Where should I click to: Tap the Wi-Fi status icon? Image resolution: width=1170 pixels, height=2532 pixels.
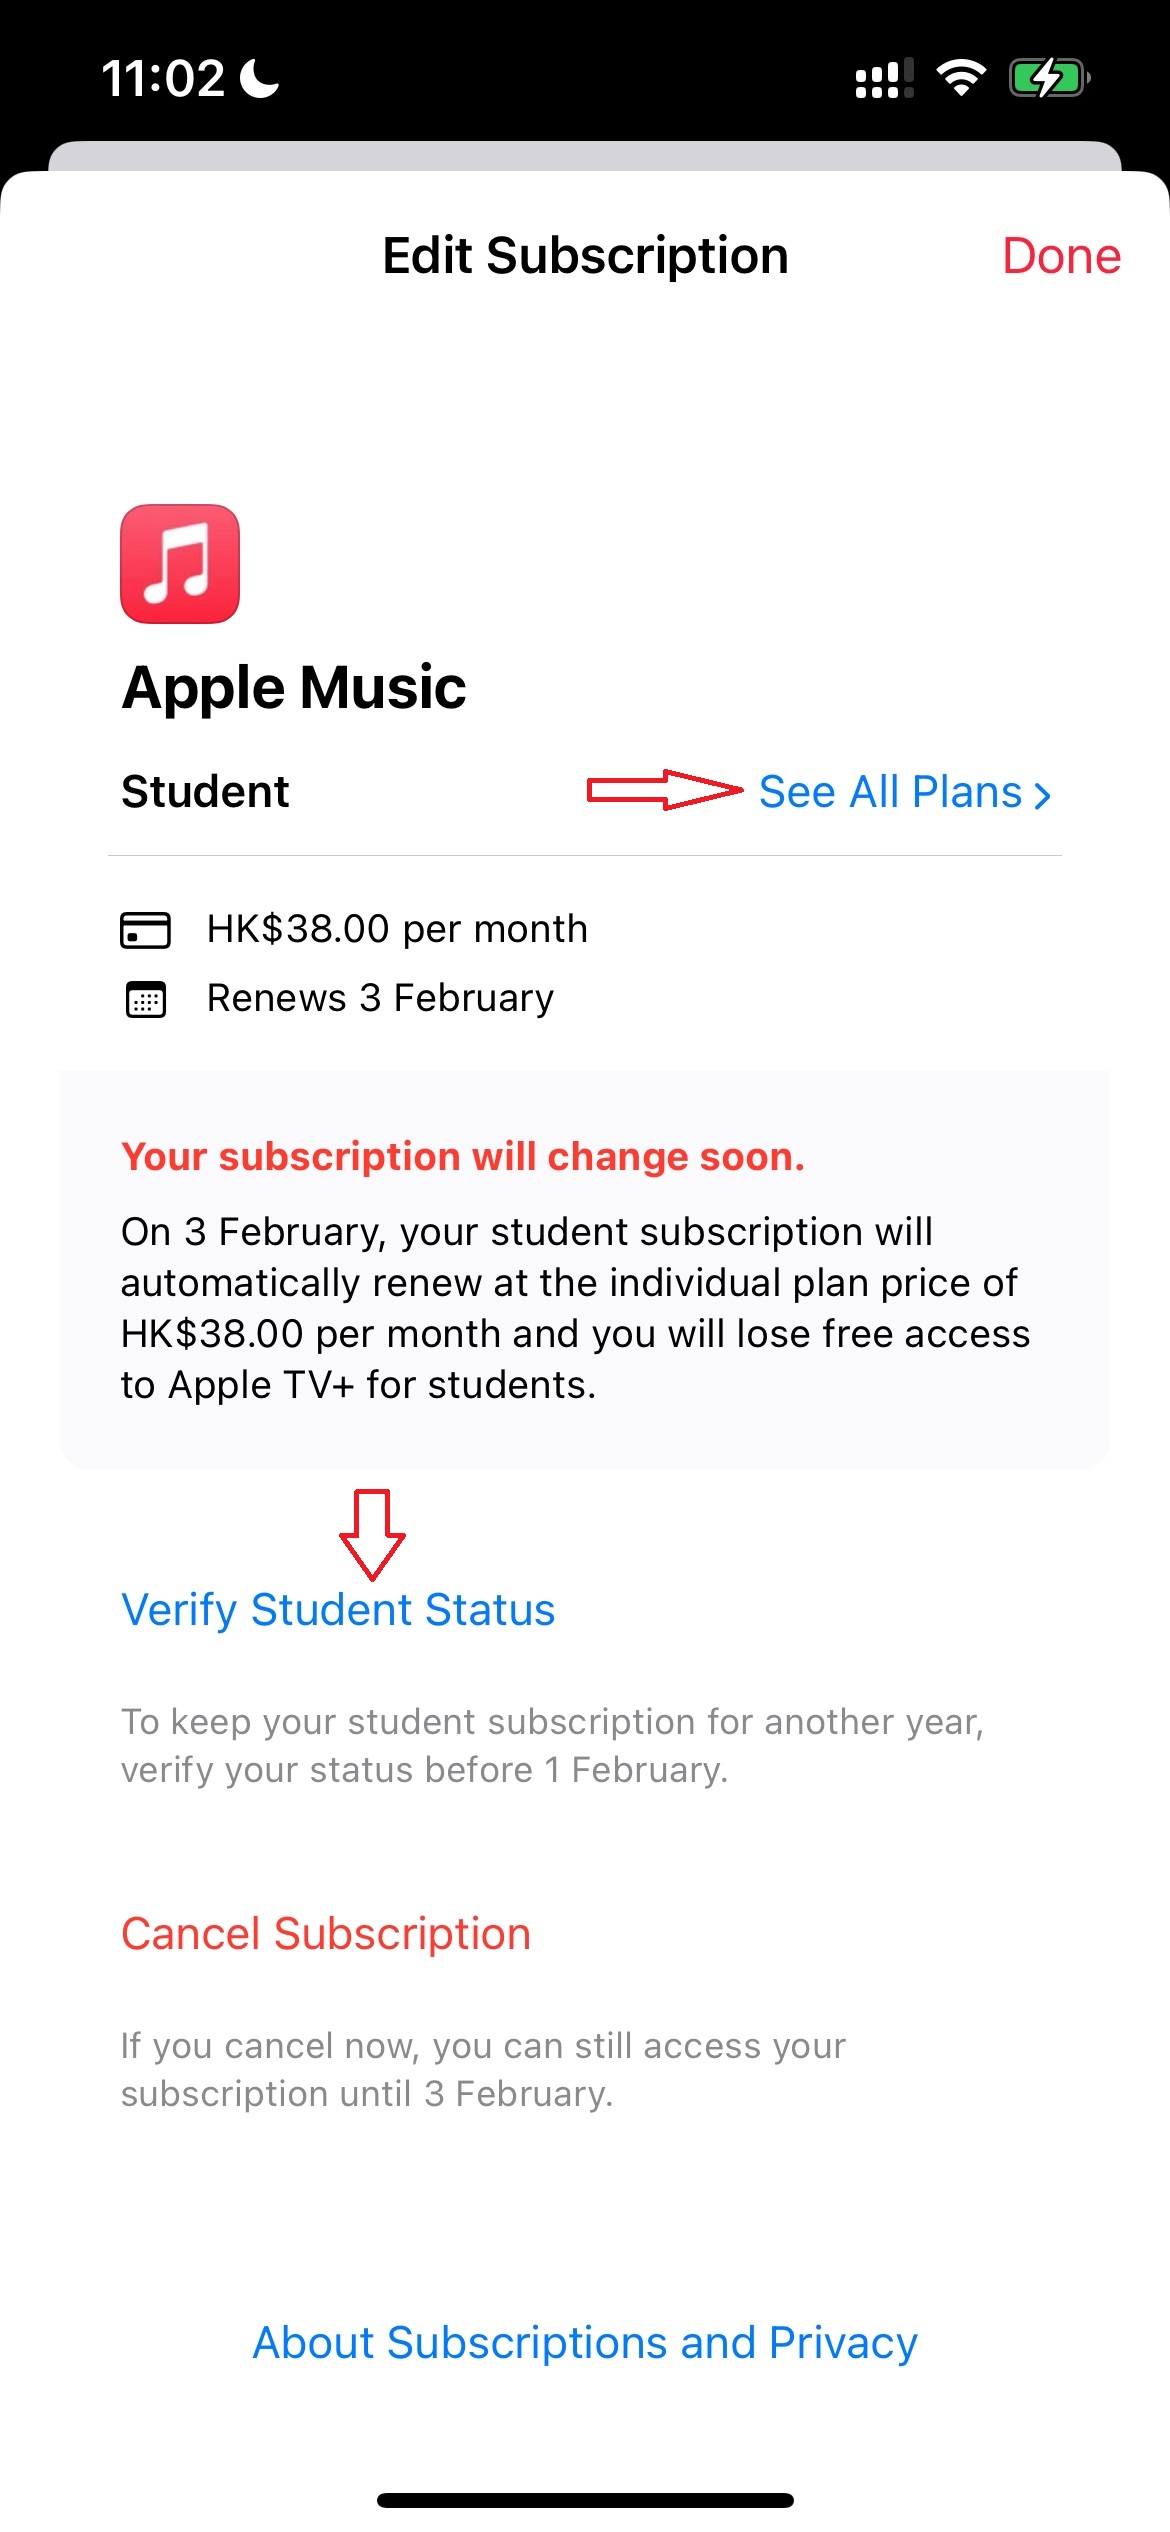click(961, 78)
